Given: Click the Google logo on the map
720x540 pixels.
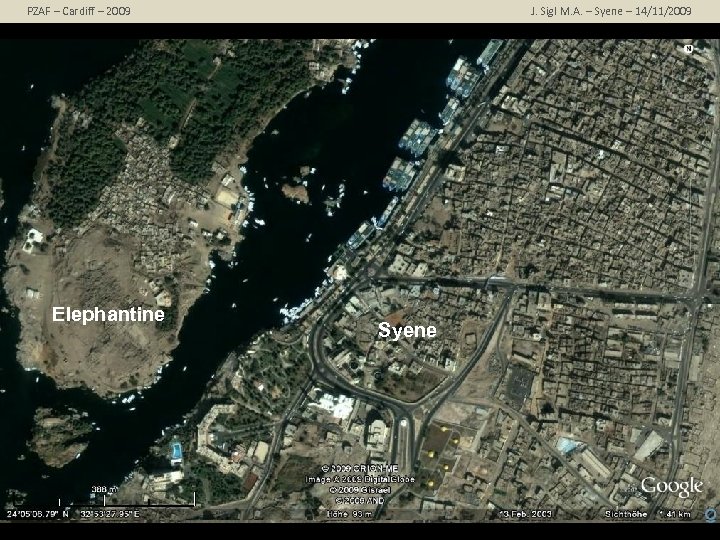Looking at the screenshot, I should 672,488.
